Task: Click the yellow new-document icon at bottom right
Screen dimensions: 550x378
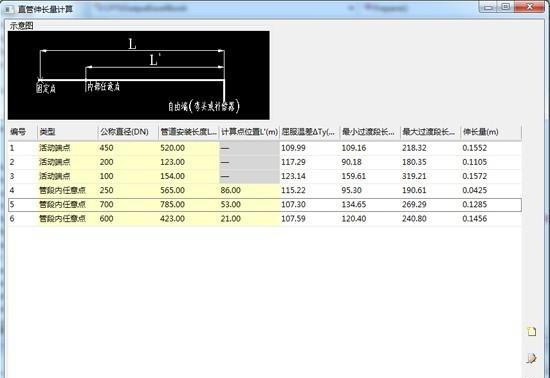Action: [x=532, y=331]
